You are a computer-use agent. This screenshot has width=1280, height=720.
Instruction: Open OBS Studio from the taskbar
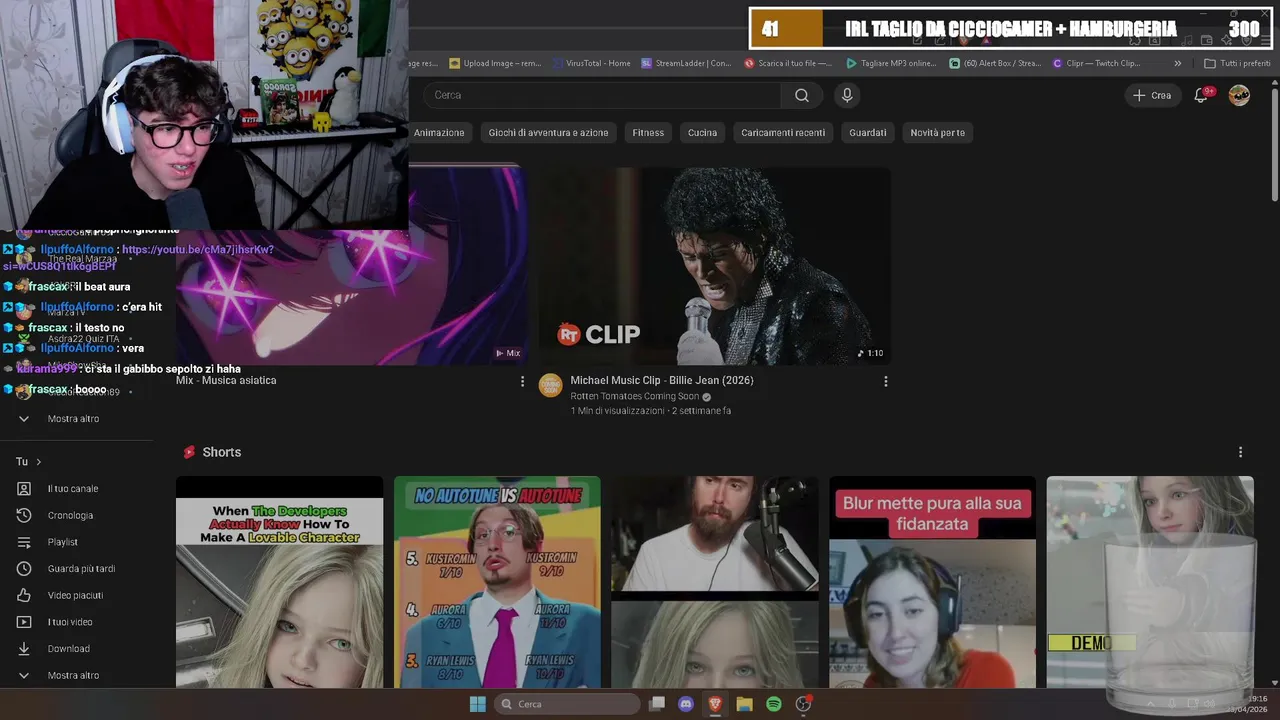point(803,704)
